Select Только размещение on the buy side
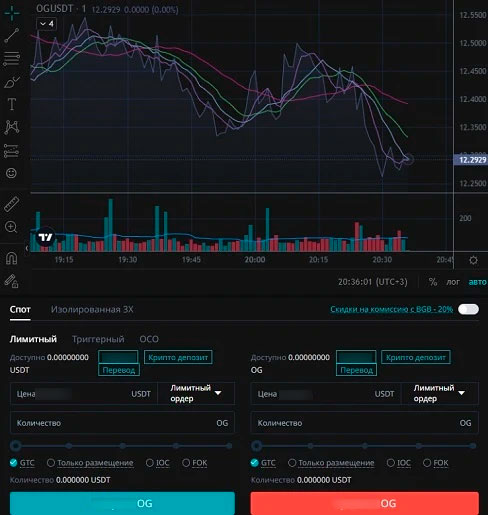Viewport: 488px width, 515px height. (x=90, y=463)
